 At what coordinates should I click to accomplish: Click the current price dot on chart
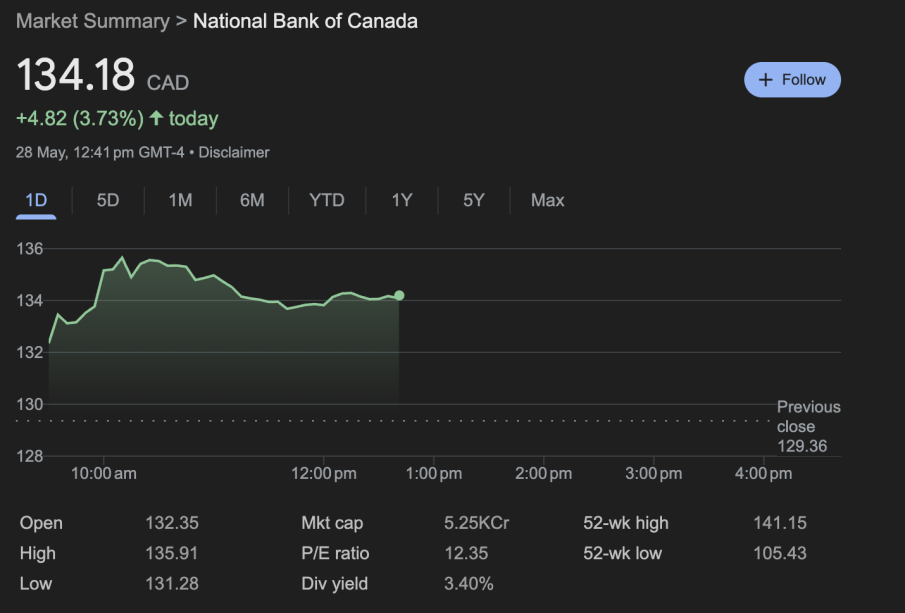399,296
